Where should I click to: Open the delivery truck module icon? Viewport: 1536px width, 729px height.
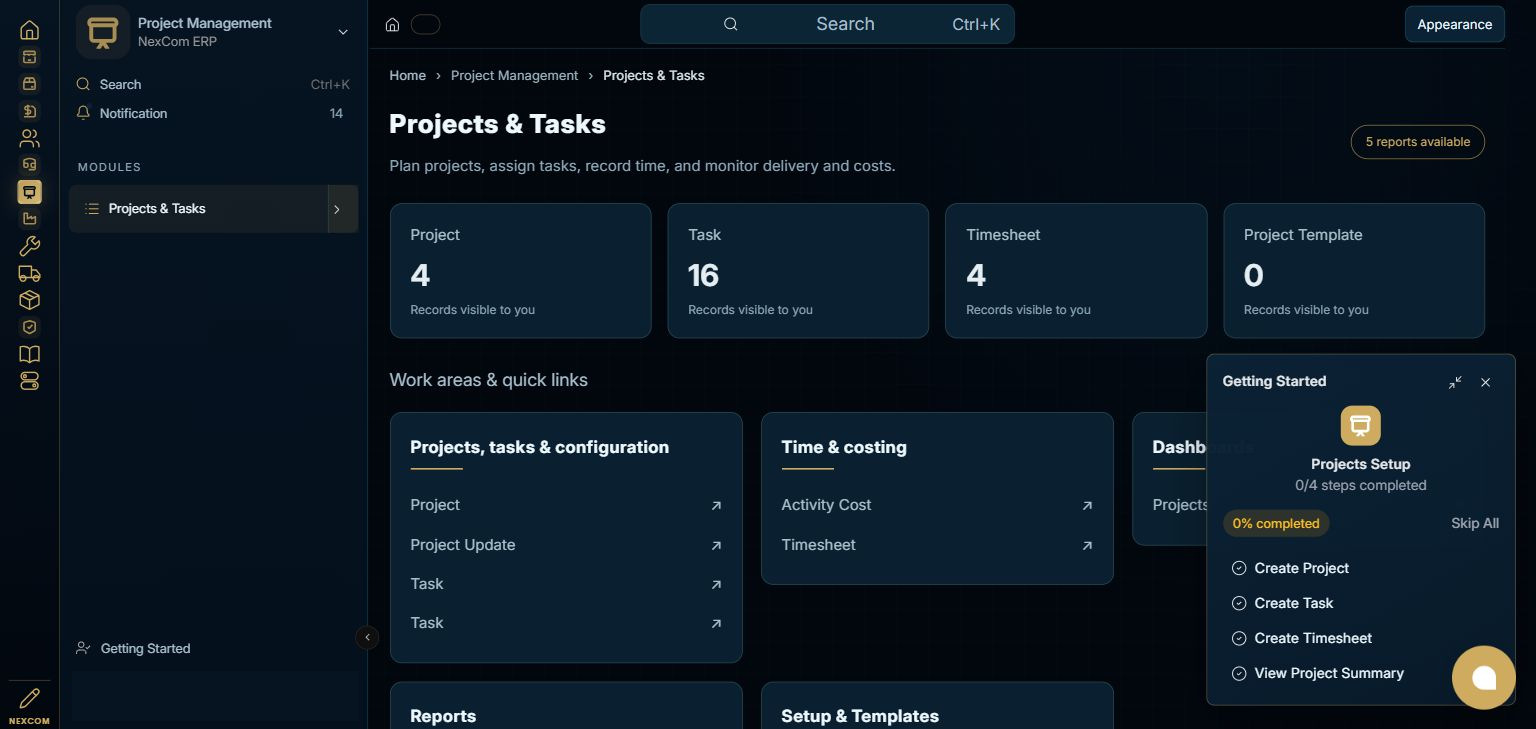click(30, 273)
